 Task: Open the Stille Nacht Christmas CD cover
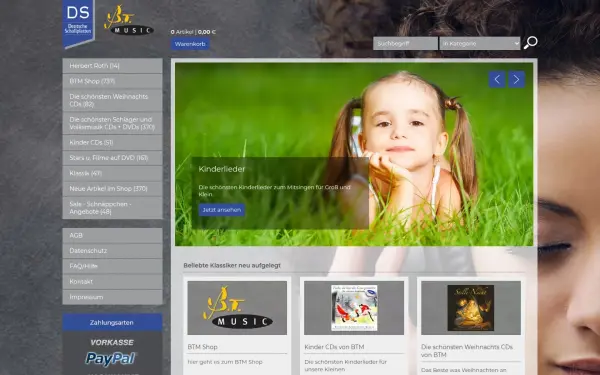(x=471, y=308)
